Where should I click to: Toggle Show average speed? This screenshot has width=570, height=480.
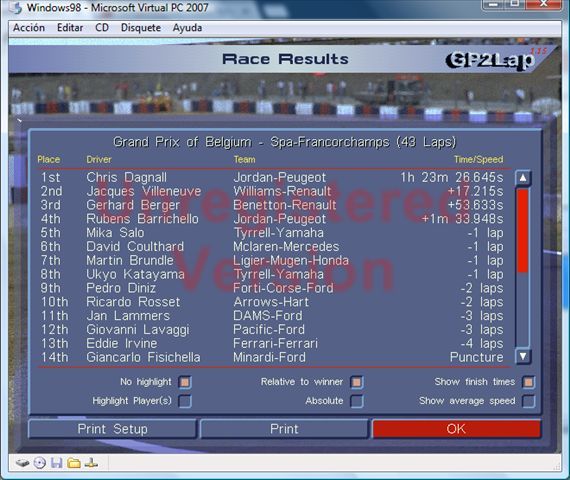(x=528, y=401)
